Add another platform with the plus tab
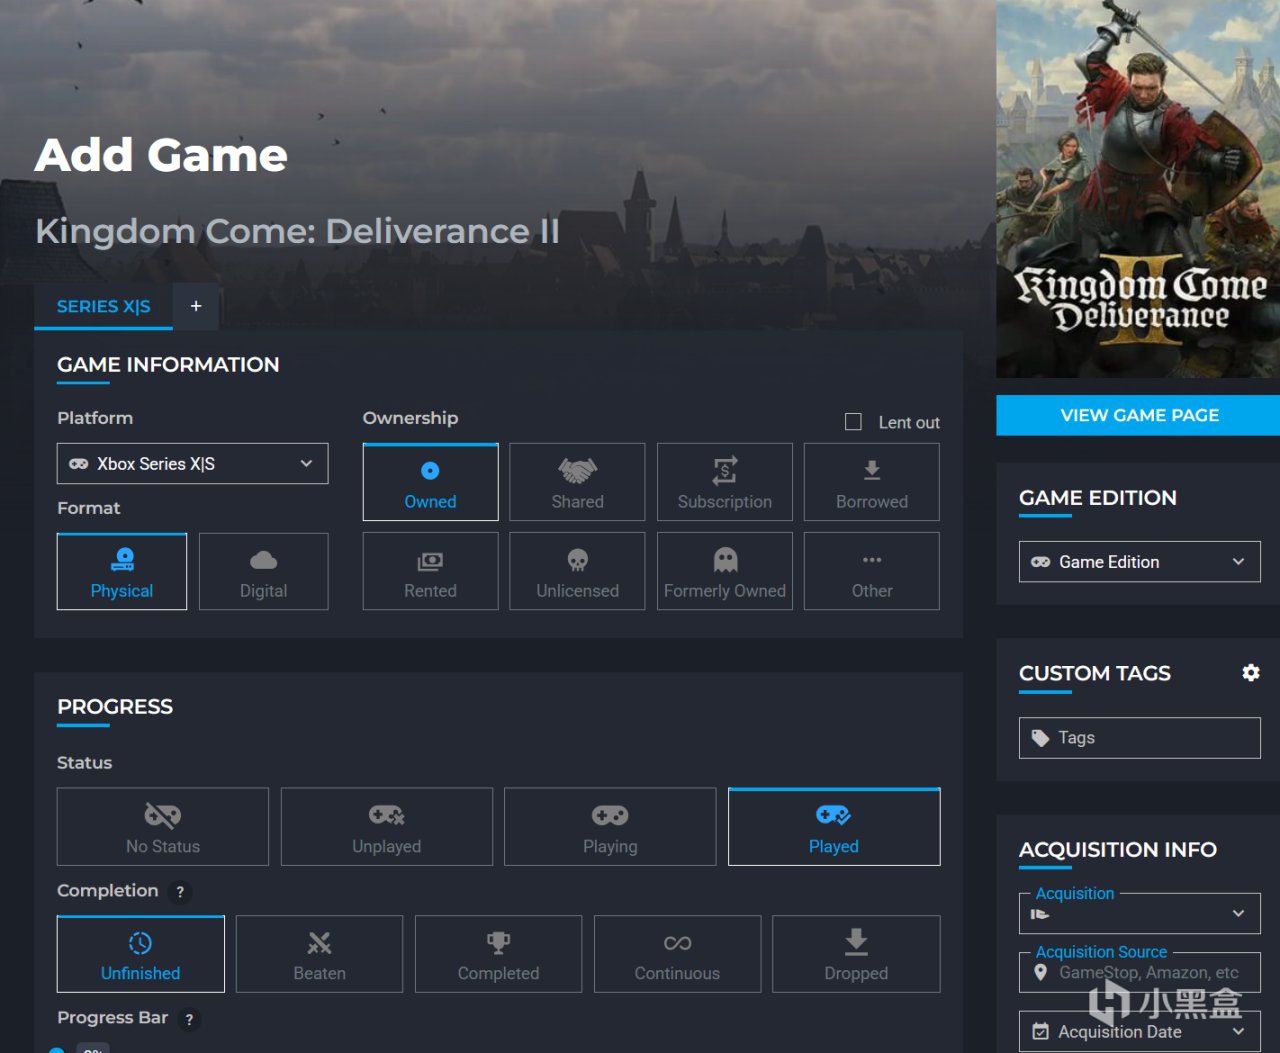The image size is (1280, 1053). [x=196, y=306]
